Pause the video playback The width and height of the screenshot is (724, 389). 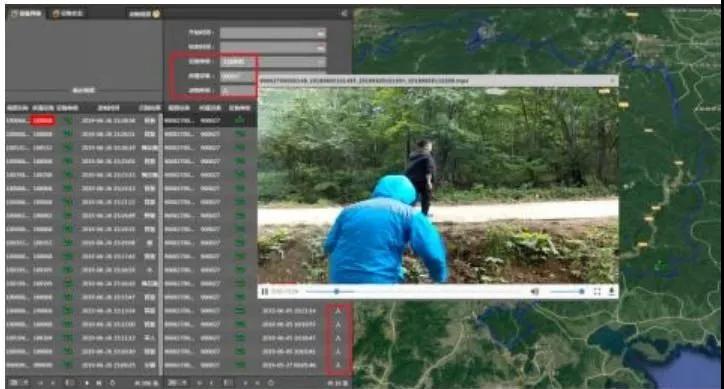[x=265, y=292]
